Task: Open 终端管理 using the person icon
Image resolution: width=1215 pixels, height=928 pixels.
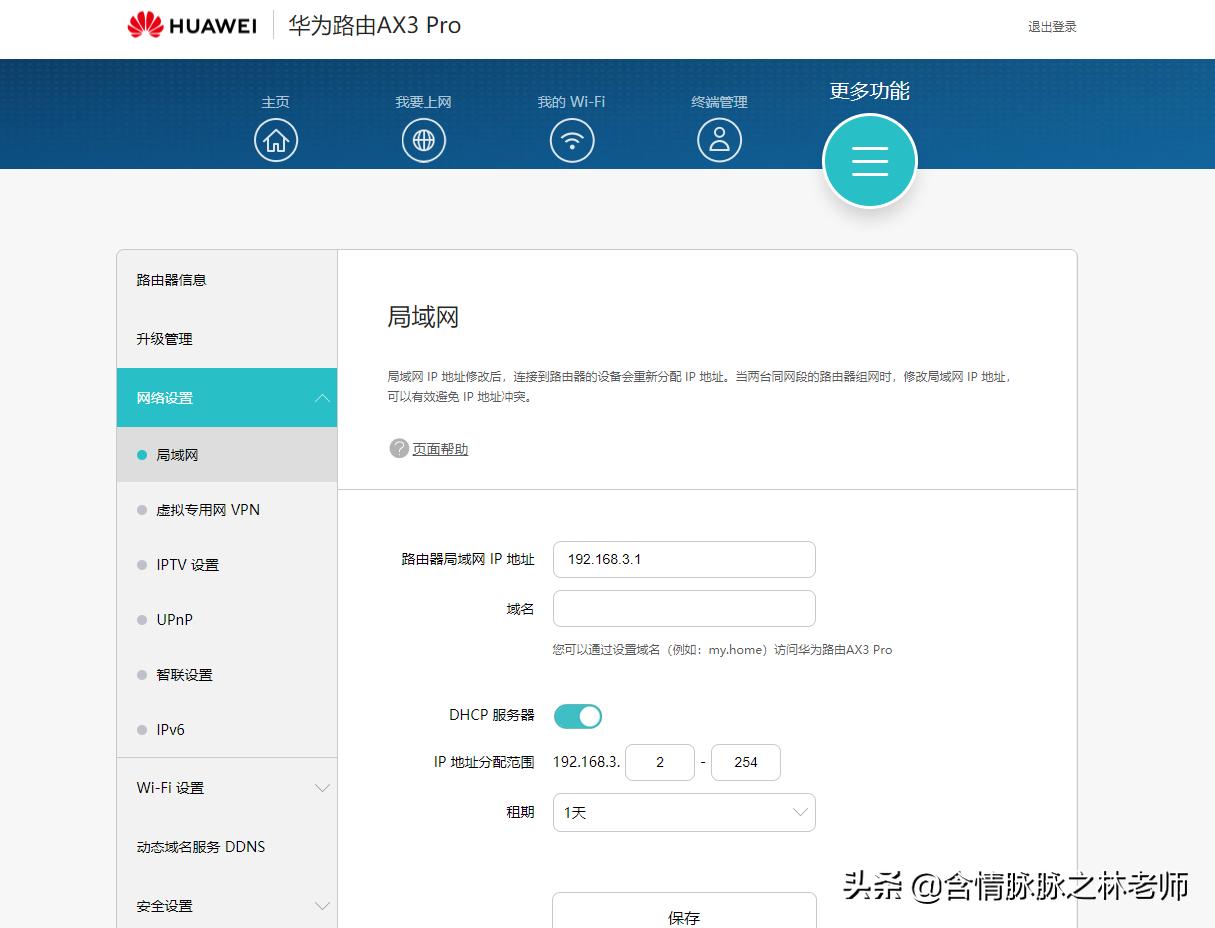Action: 719,140
